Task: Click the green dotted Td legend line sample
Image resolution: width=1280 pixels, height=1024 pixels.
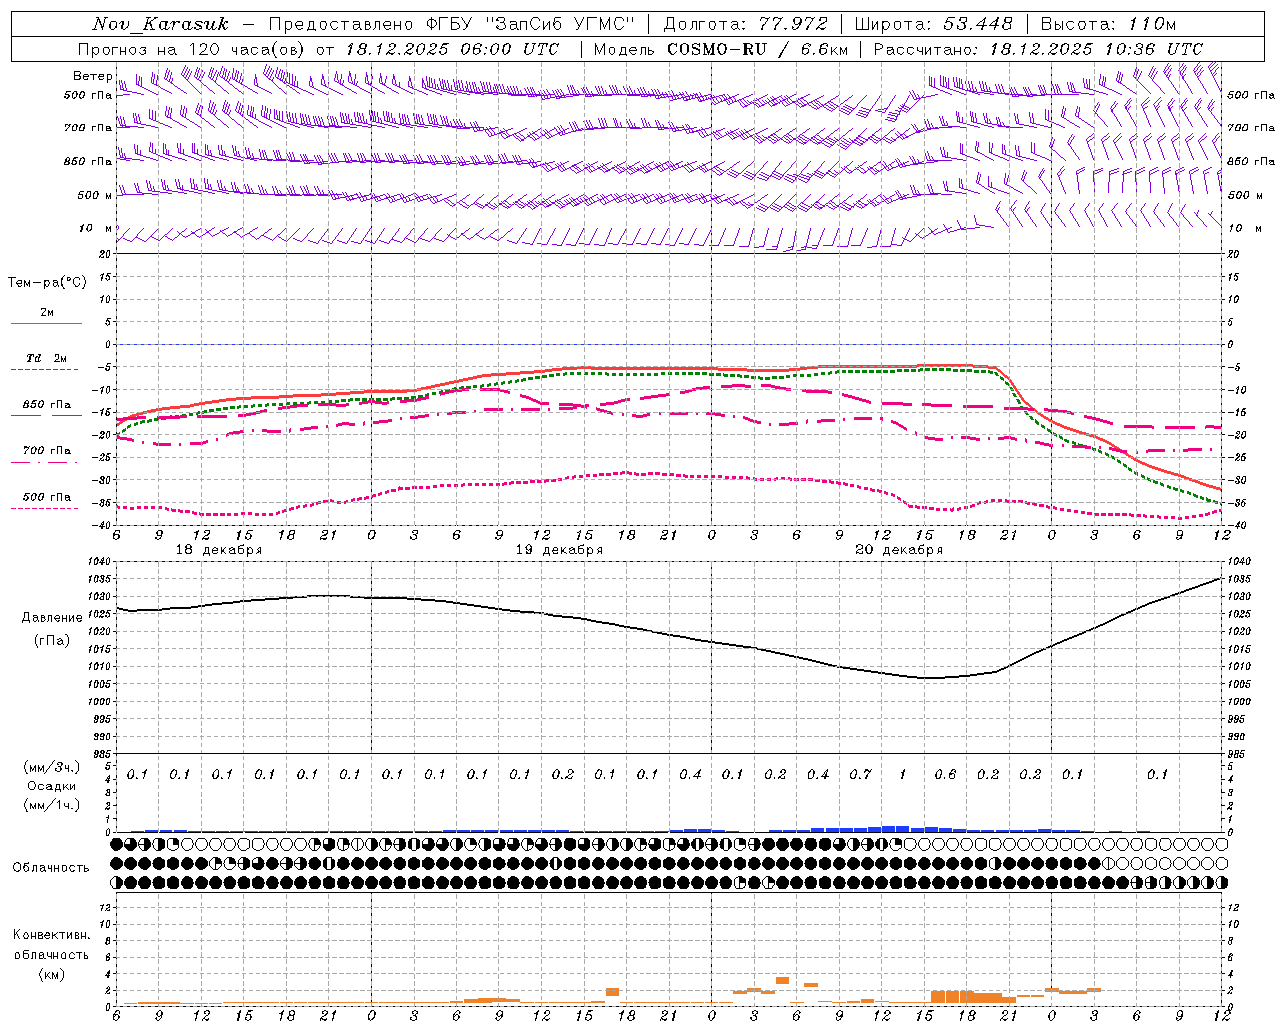Action: [46, 370]
